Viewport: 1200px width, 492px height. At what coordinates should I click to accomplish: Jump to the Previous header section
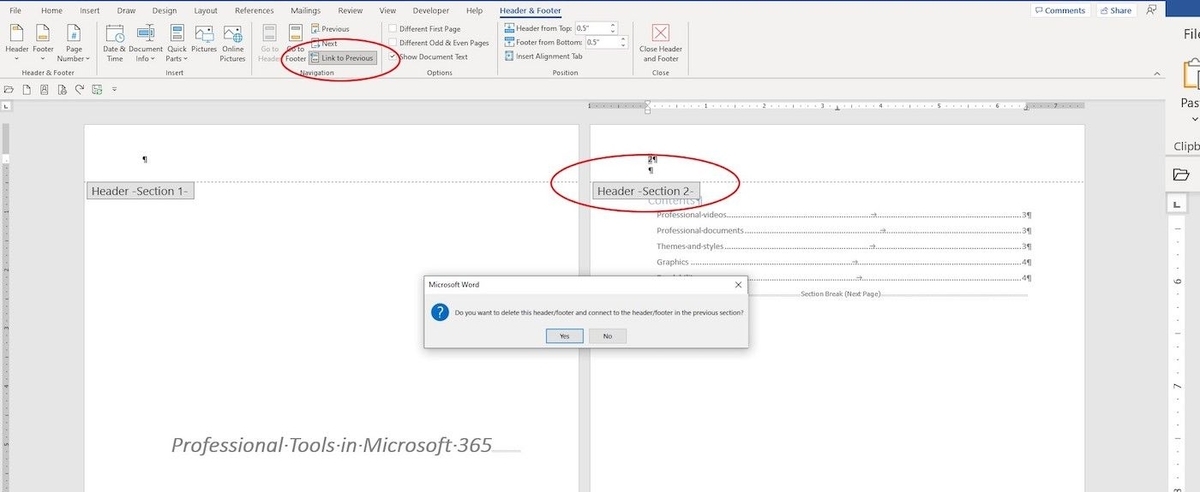[330, 29]
